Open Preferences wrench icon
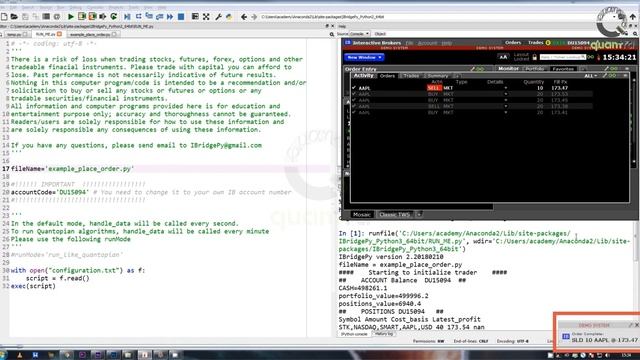Screen dimensions: 640x360 point(218,17)
